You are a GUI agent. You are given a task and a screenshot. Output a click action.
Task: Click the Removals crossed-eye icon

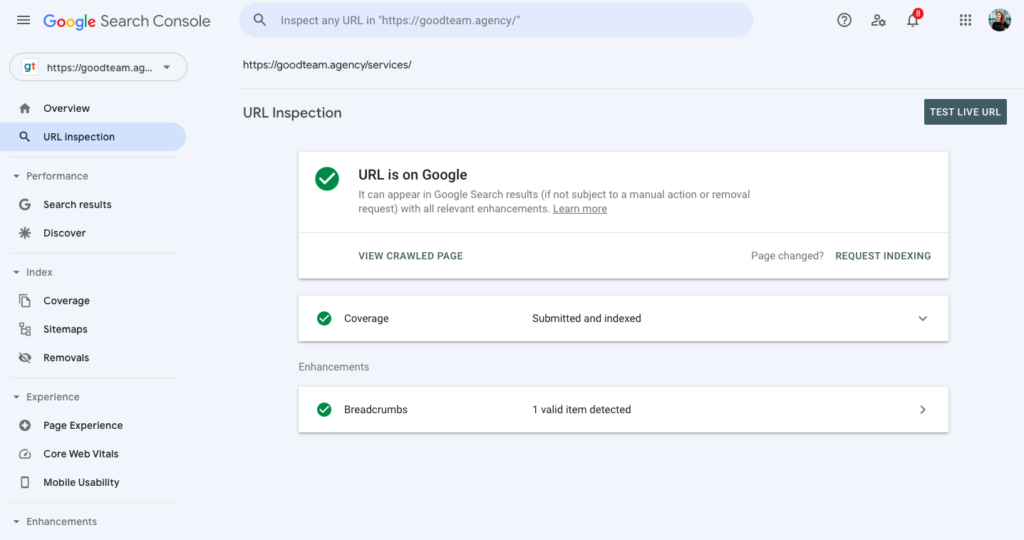tap(25, 358)
